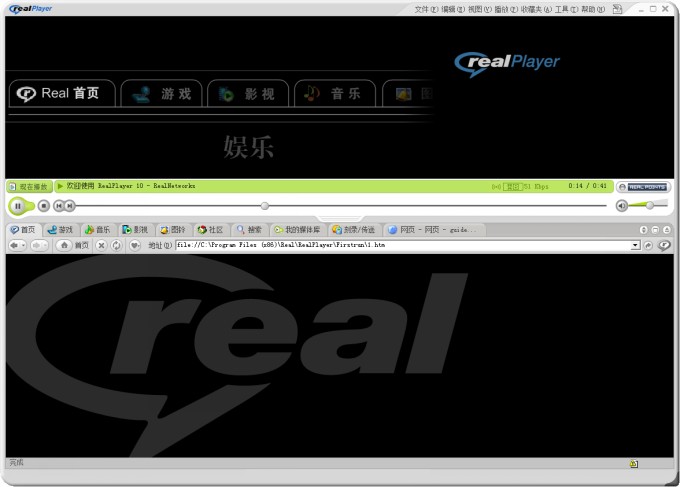
Task: Select the 社区 browser tab
Action: click(210, 230)
